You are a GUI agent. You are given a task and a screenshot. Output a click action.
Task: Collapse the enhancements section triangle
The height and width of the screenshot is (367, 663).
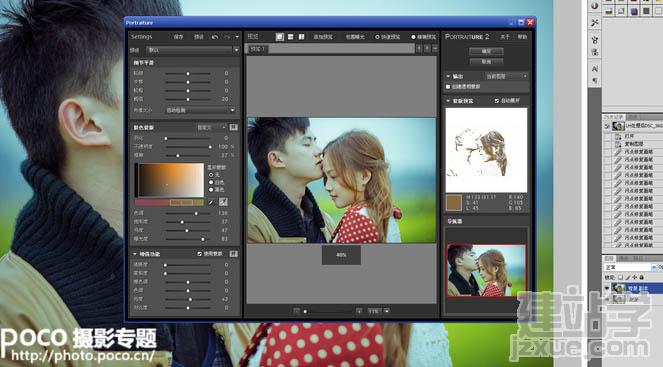135,254
